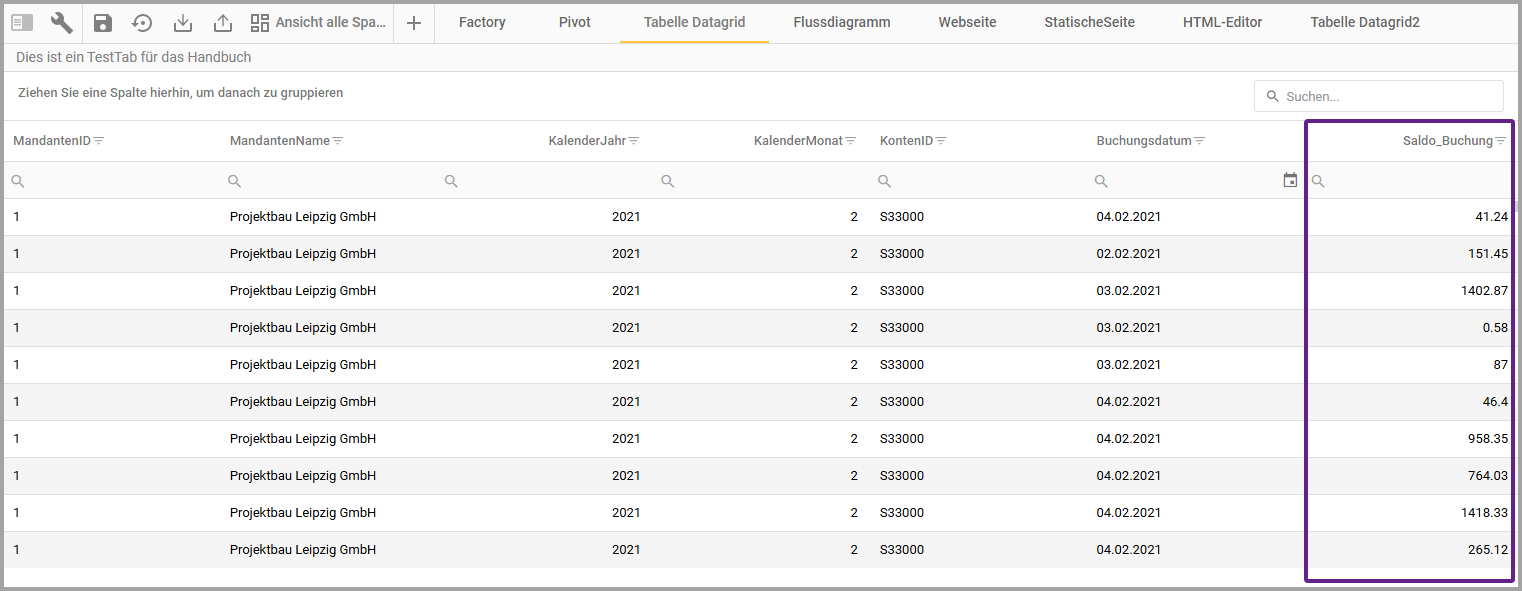
Task: Toggle the side panel icon
Action: pos(22,22)
